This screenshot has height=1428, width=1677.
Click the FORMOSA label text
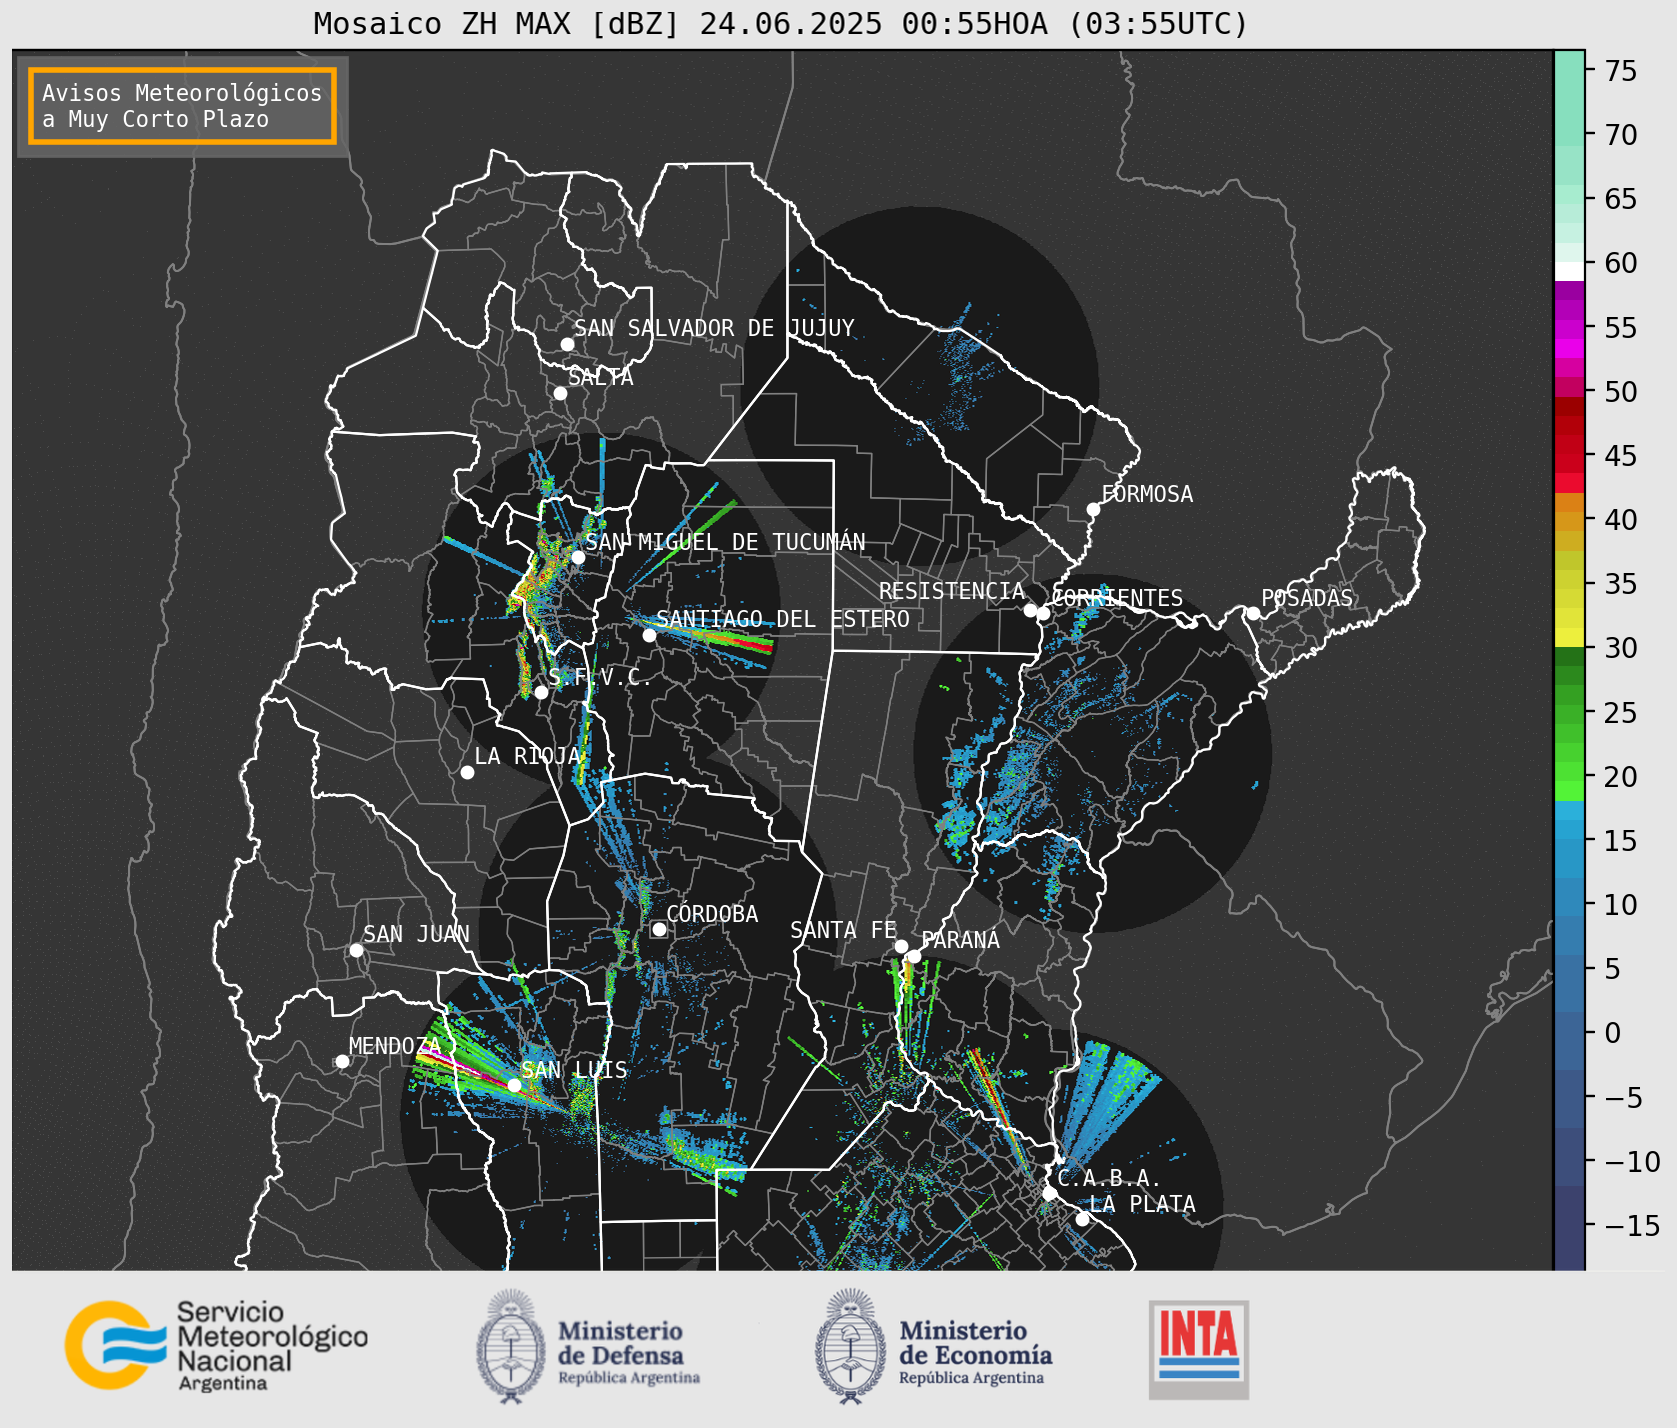point(1147,494)
